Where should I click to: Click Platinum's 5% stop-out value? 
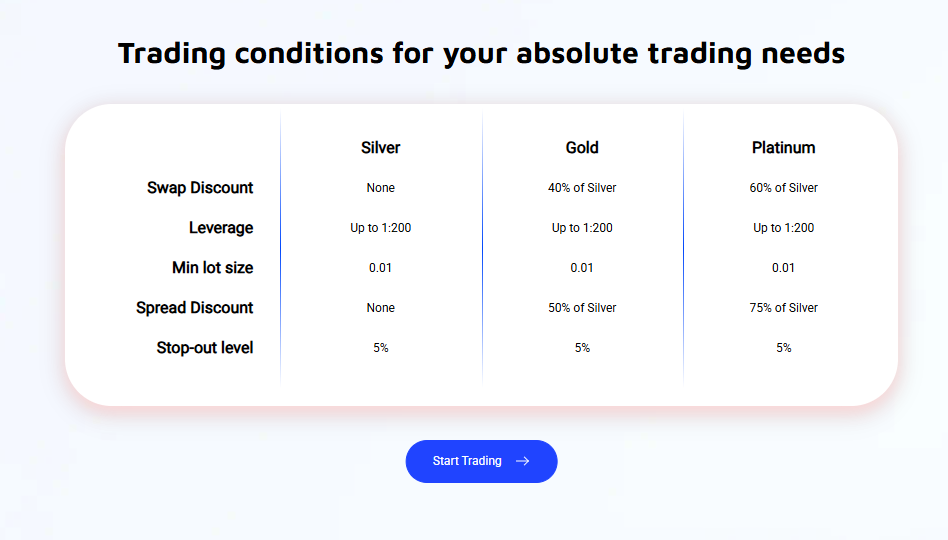click(x=783, y=348)
